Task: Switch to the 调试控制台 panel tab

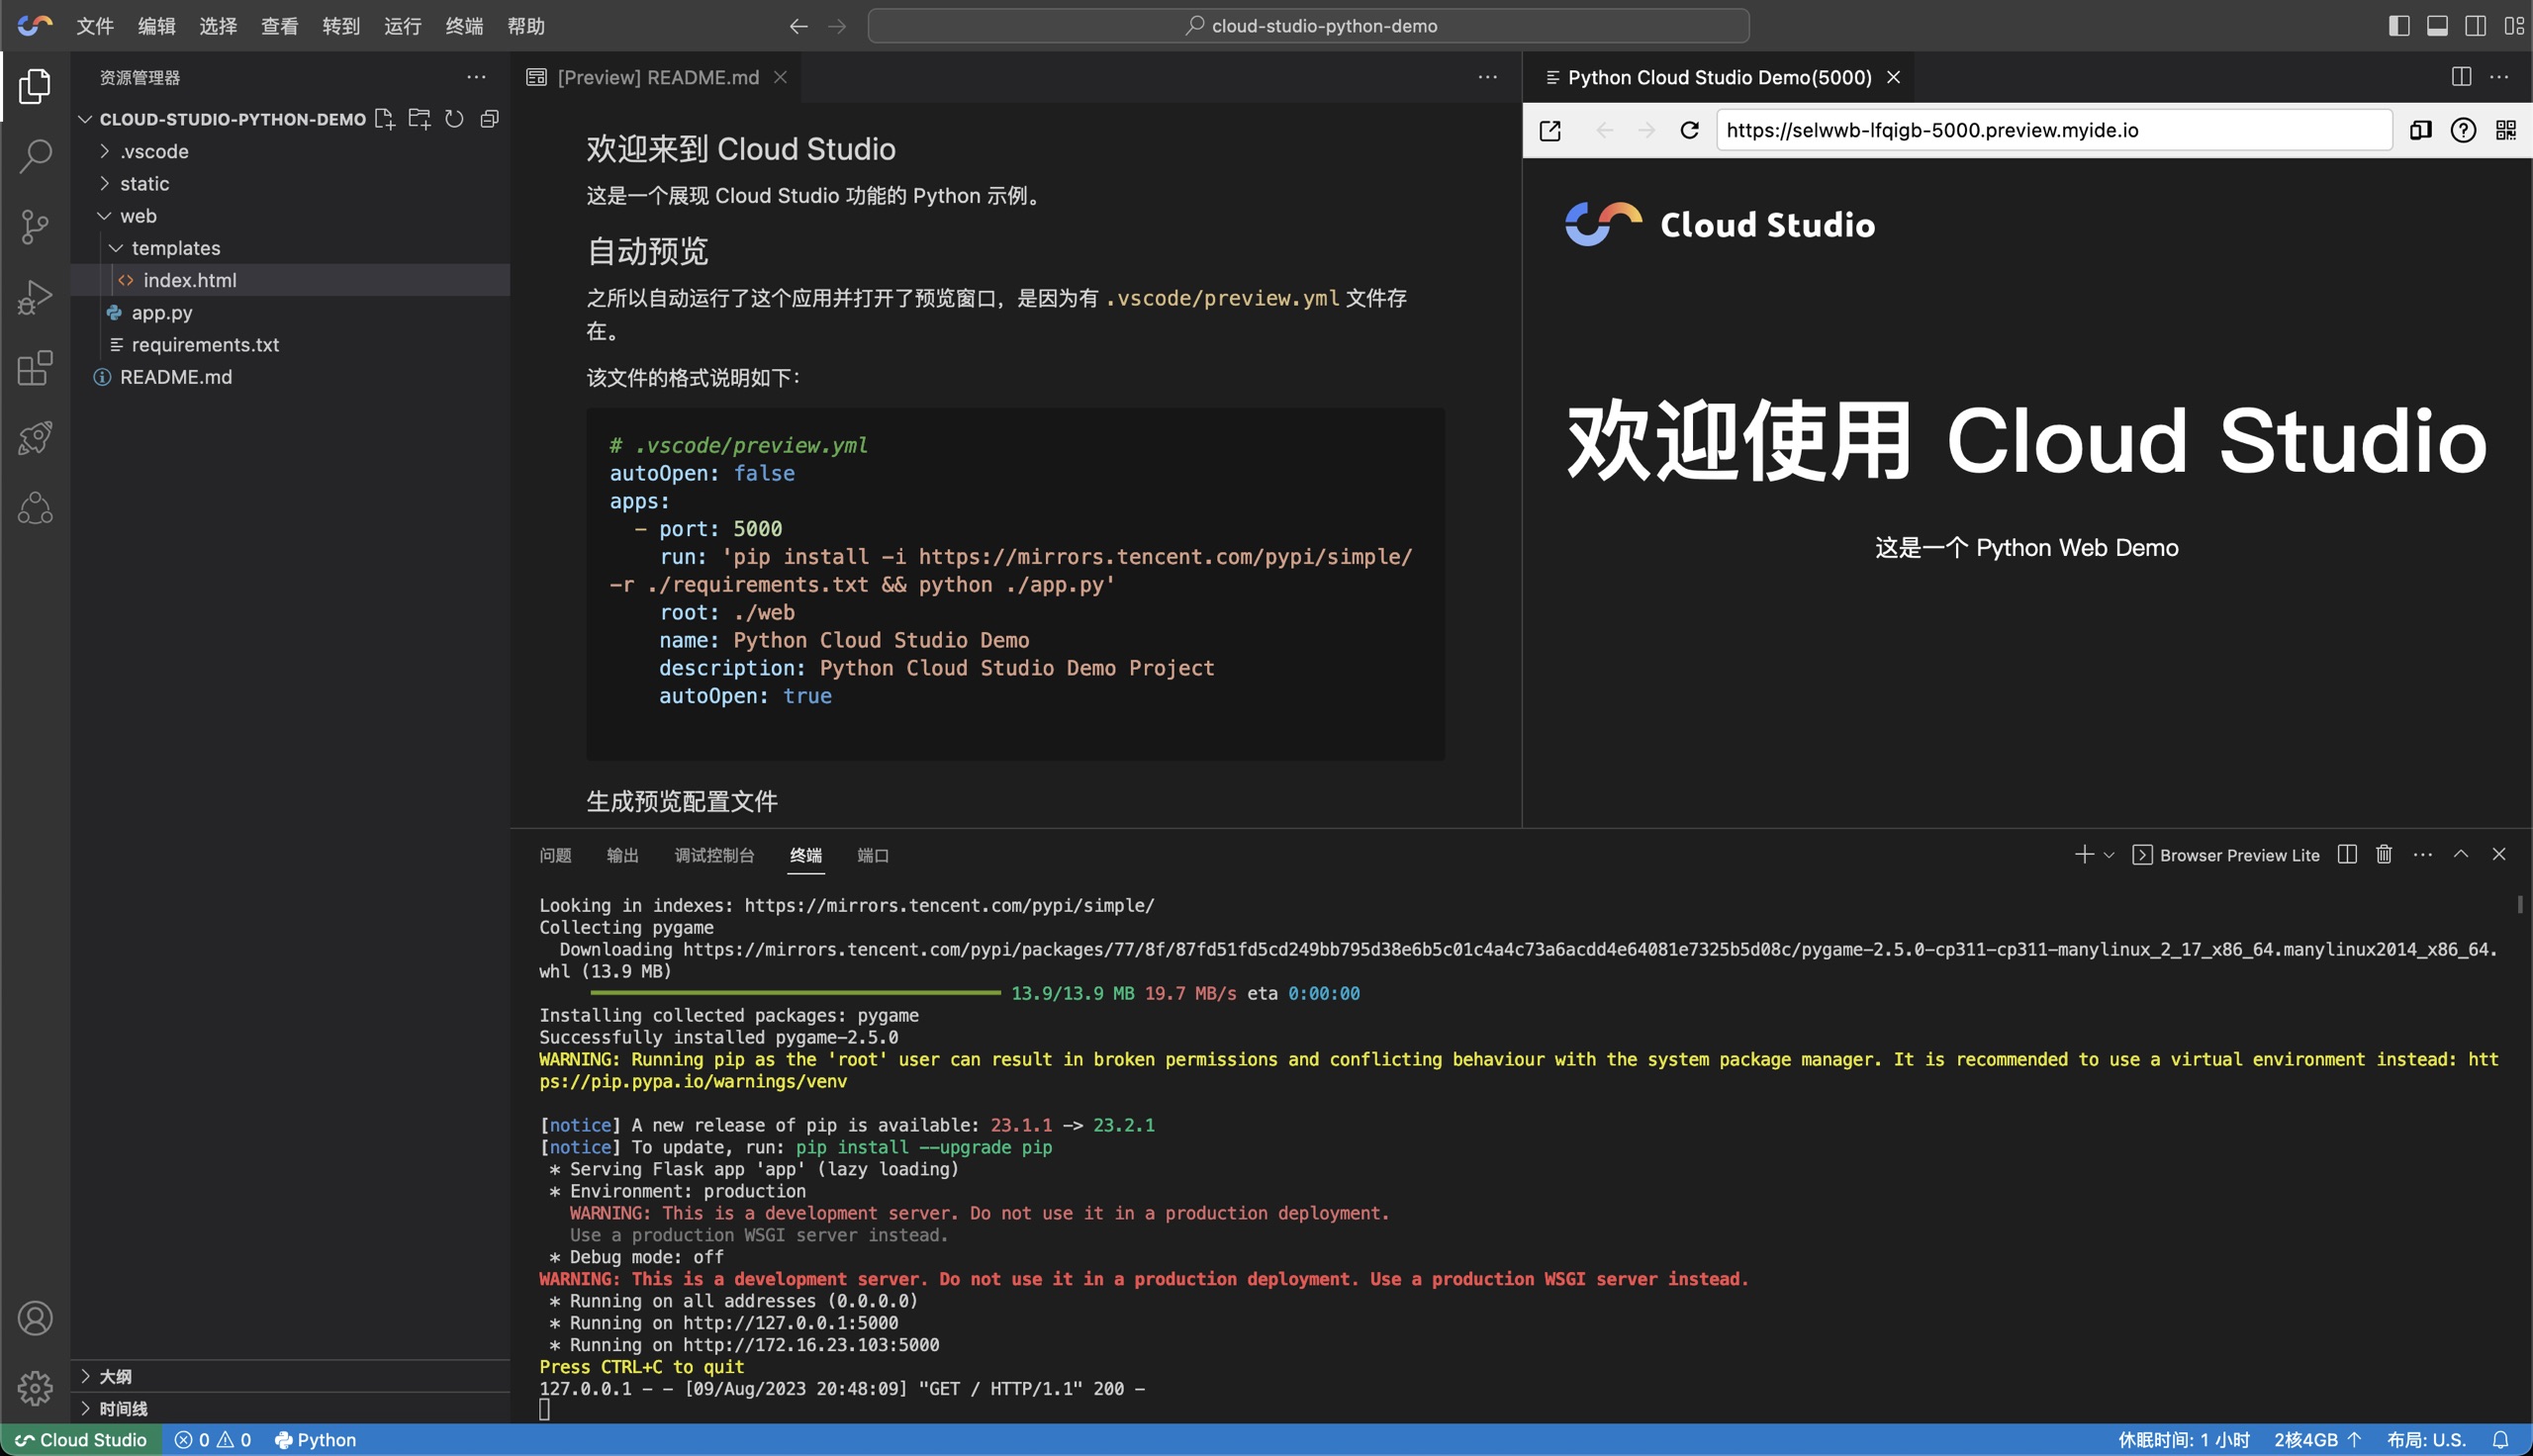Action: tap(714, 855)
